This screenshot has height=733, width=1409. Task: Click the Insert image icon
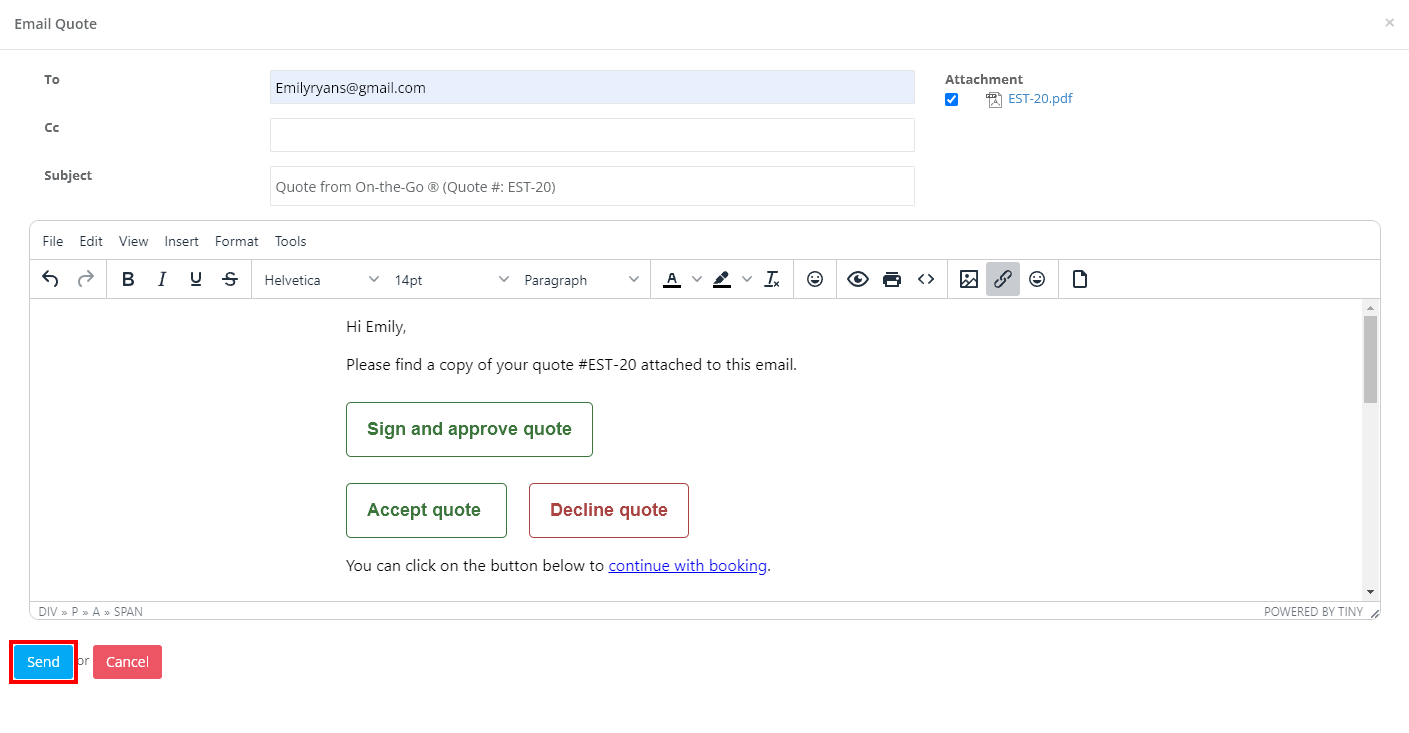pos(969,280)
